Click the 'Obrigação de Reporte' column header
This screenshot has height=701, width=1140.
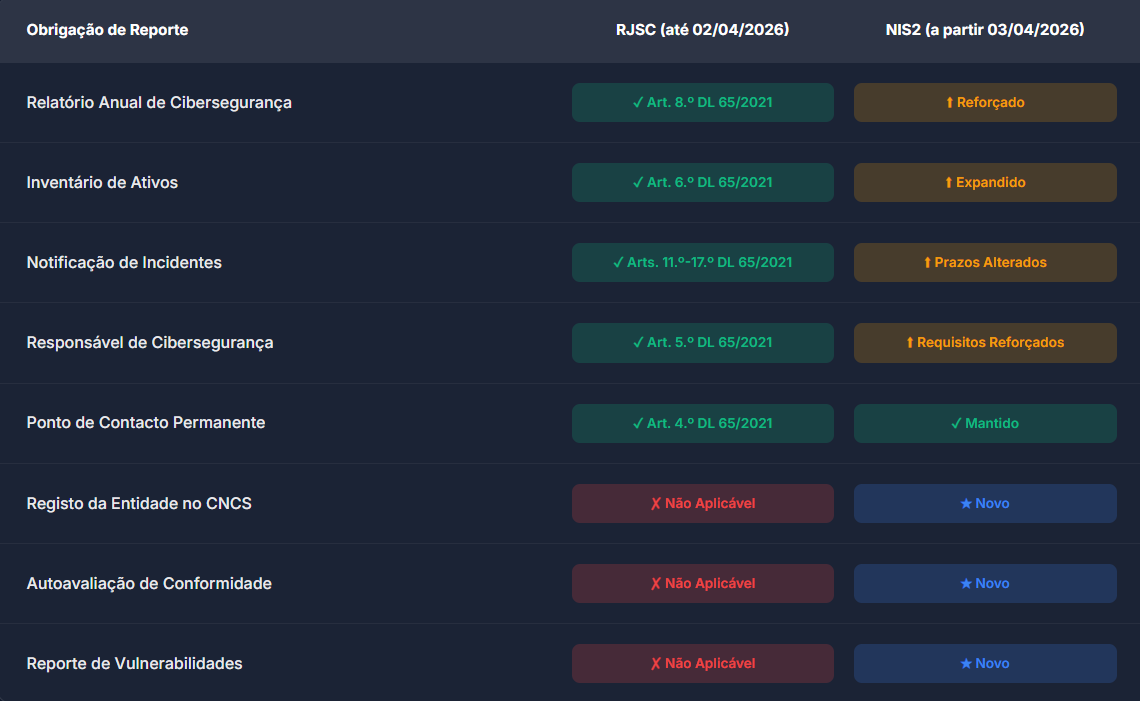point(107,30)
